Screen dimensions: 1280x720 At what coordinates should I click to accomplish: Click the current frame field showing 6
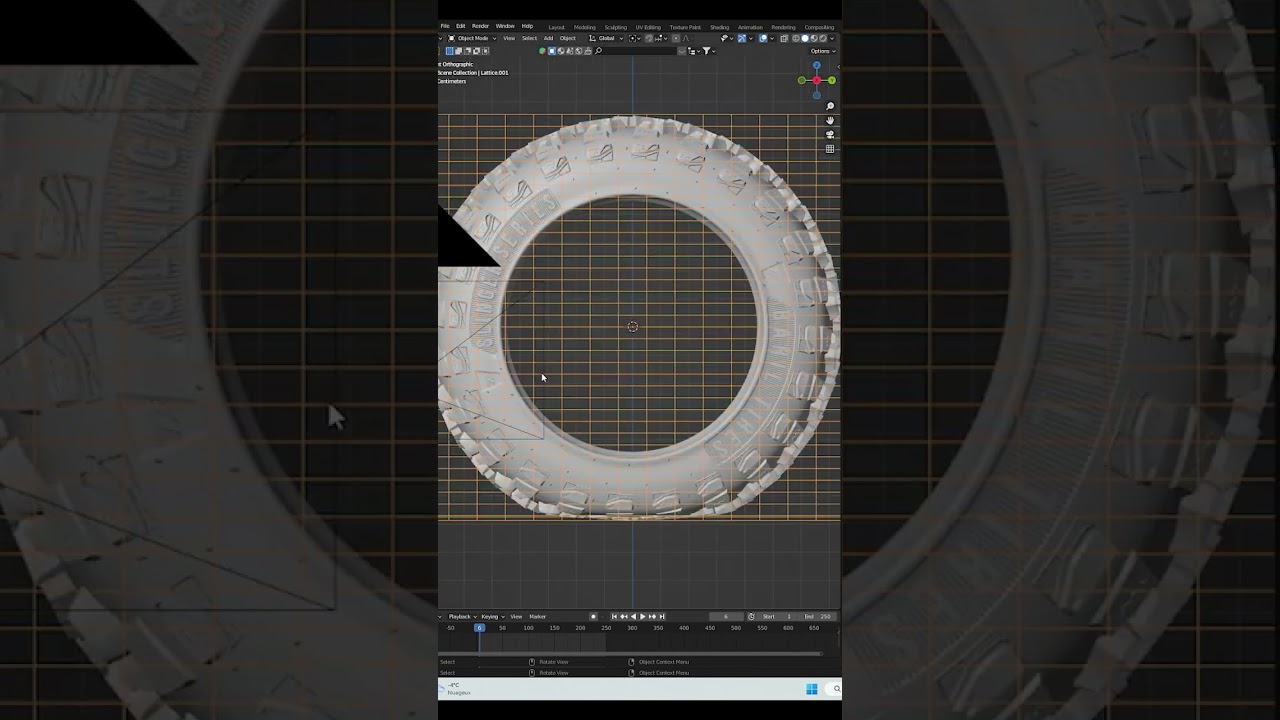click(726, 616)
